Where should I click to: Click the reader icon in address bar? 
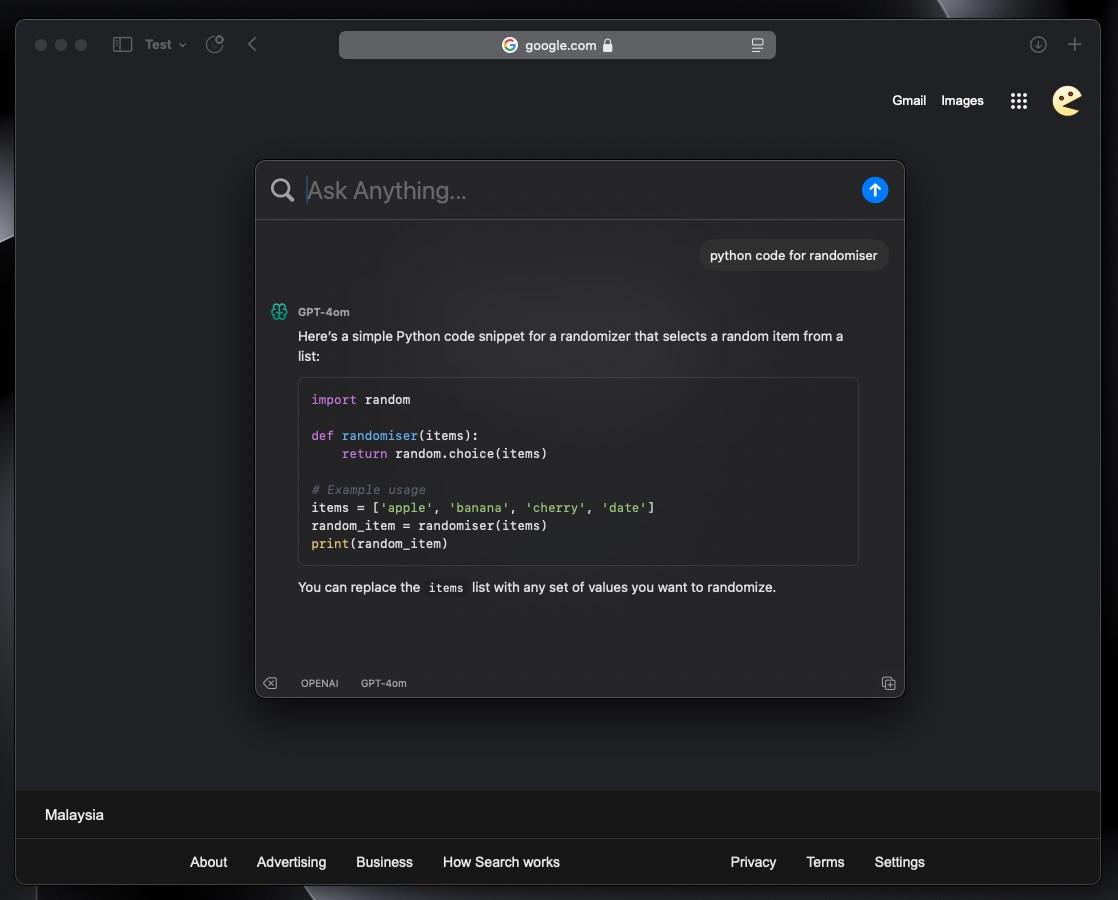click(757, 45)
